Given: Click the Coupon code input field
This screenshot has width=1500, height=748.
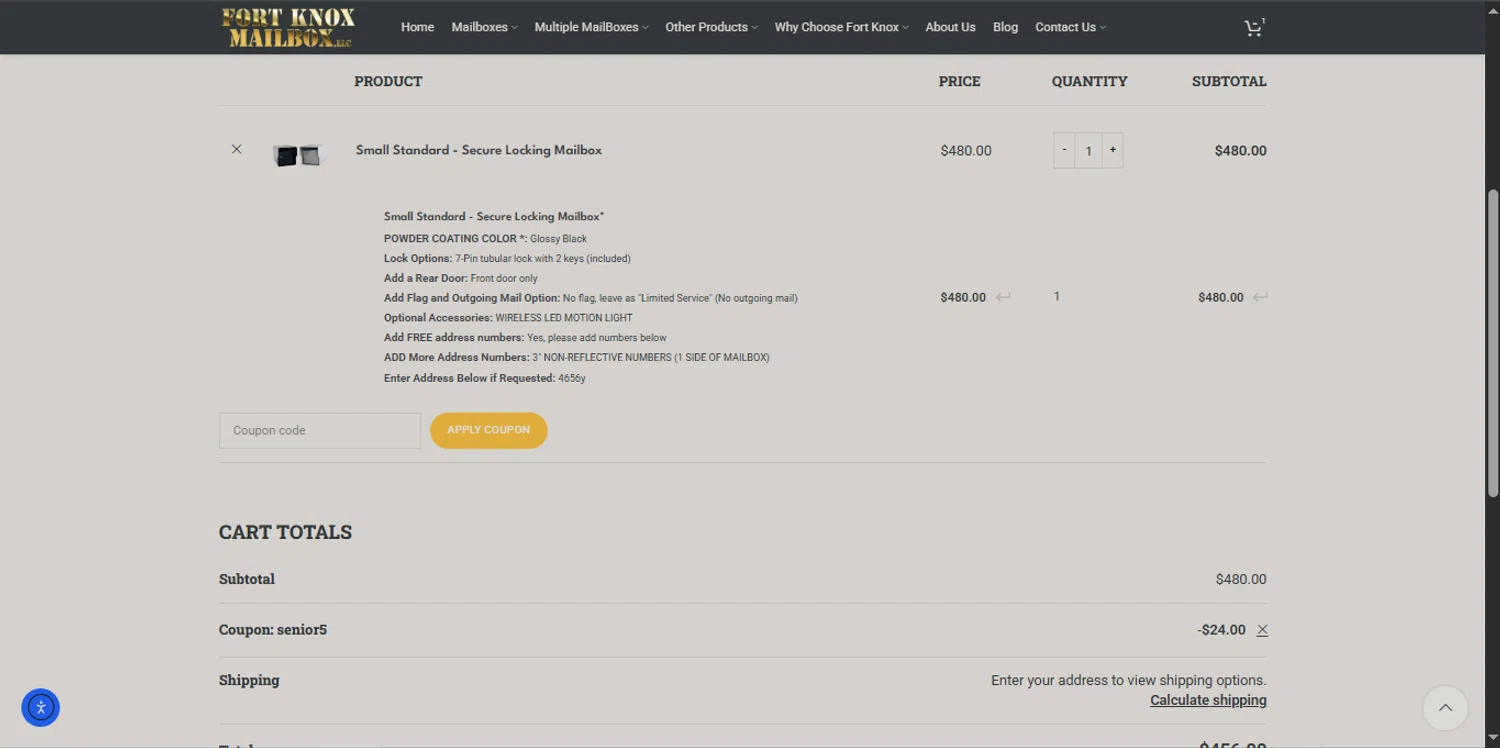Looking at the screenshot, I should 320,430.
